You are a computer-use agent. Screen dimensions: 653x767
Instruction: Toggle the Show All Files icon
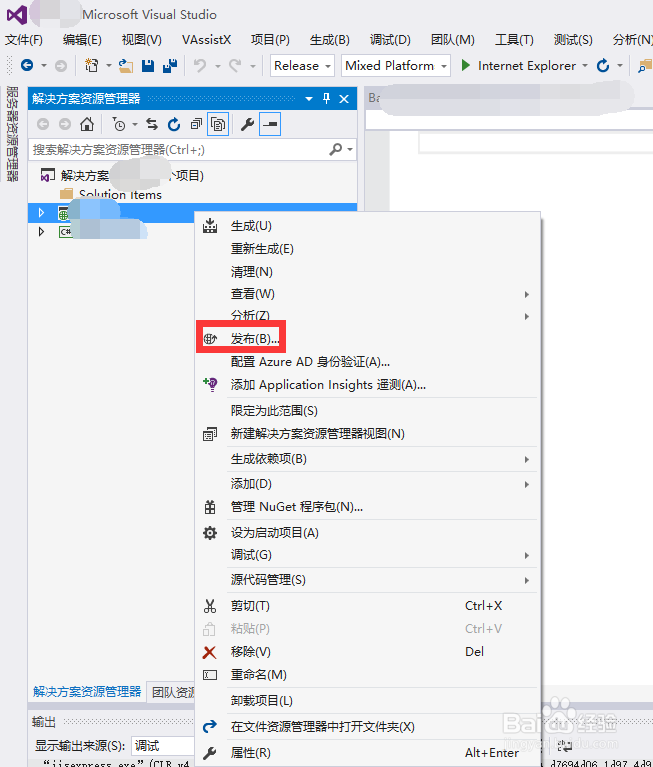(x=218, y=124)
